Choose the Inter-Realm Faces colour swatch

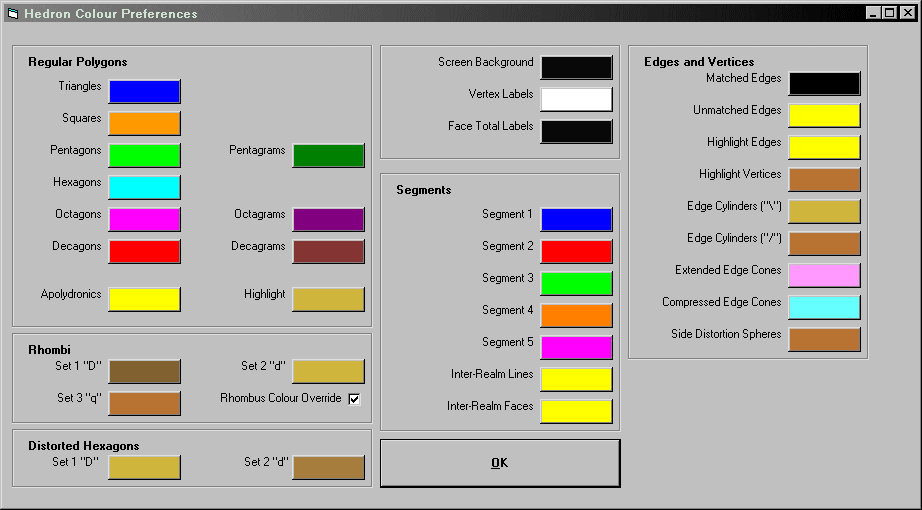576,411
